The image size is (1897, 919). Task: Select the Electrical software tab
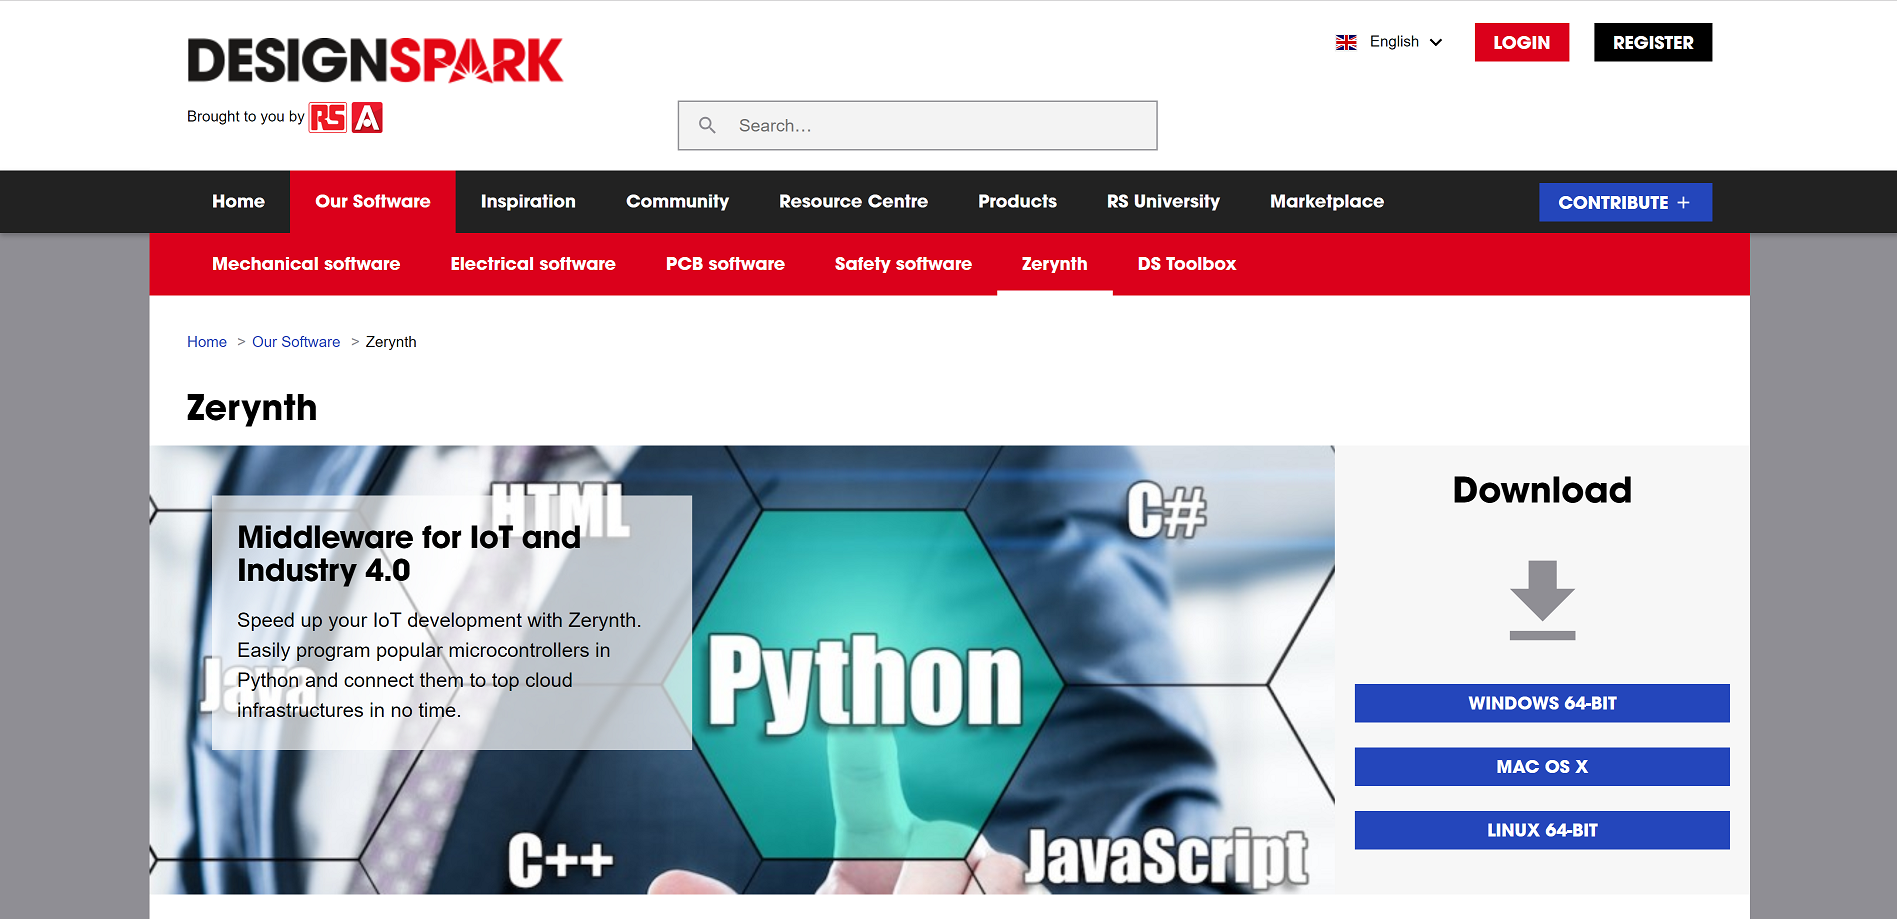coord(533,264)
